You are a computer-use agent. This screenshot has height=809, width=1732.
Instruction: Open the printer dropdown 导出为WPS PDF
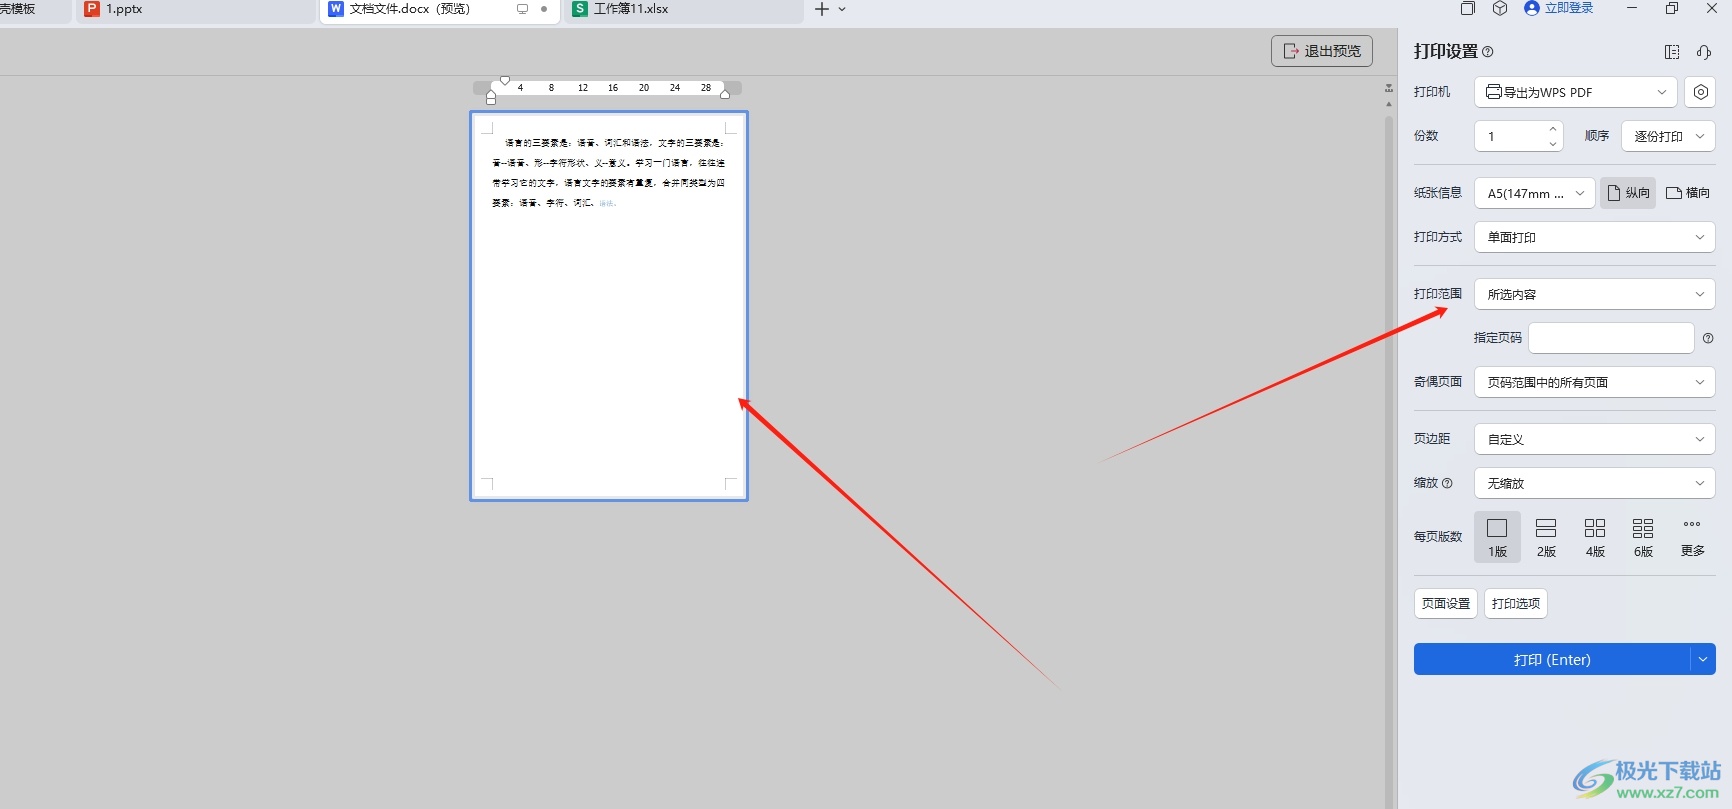[1575, 92]
